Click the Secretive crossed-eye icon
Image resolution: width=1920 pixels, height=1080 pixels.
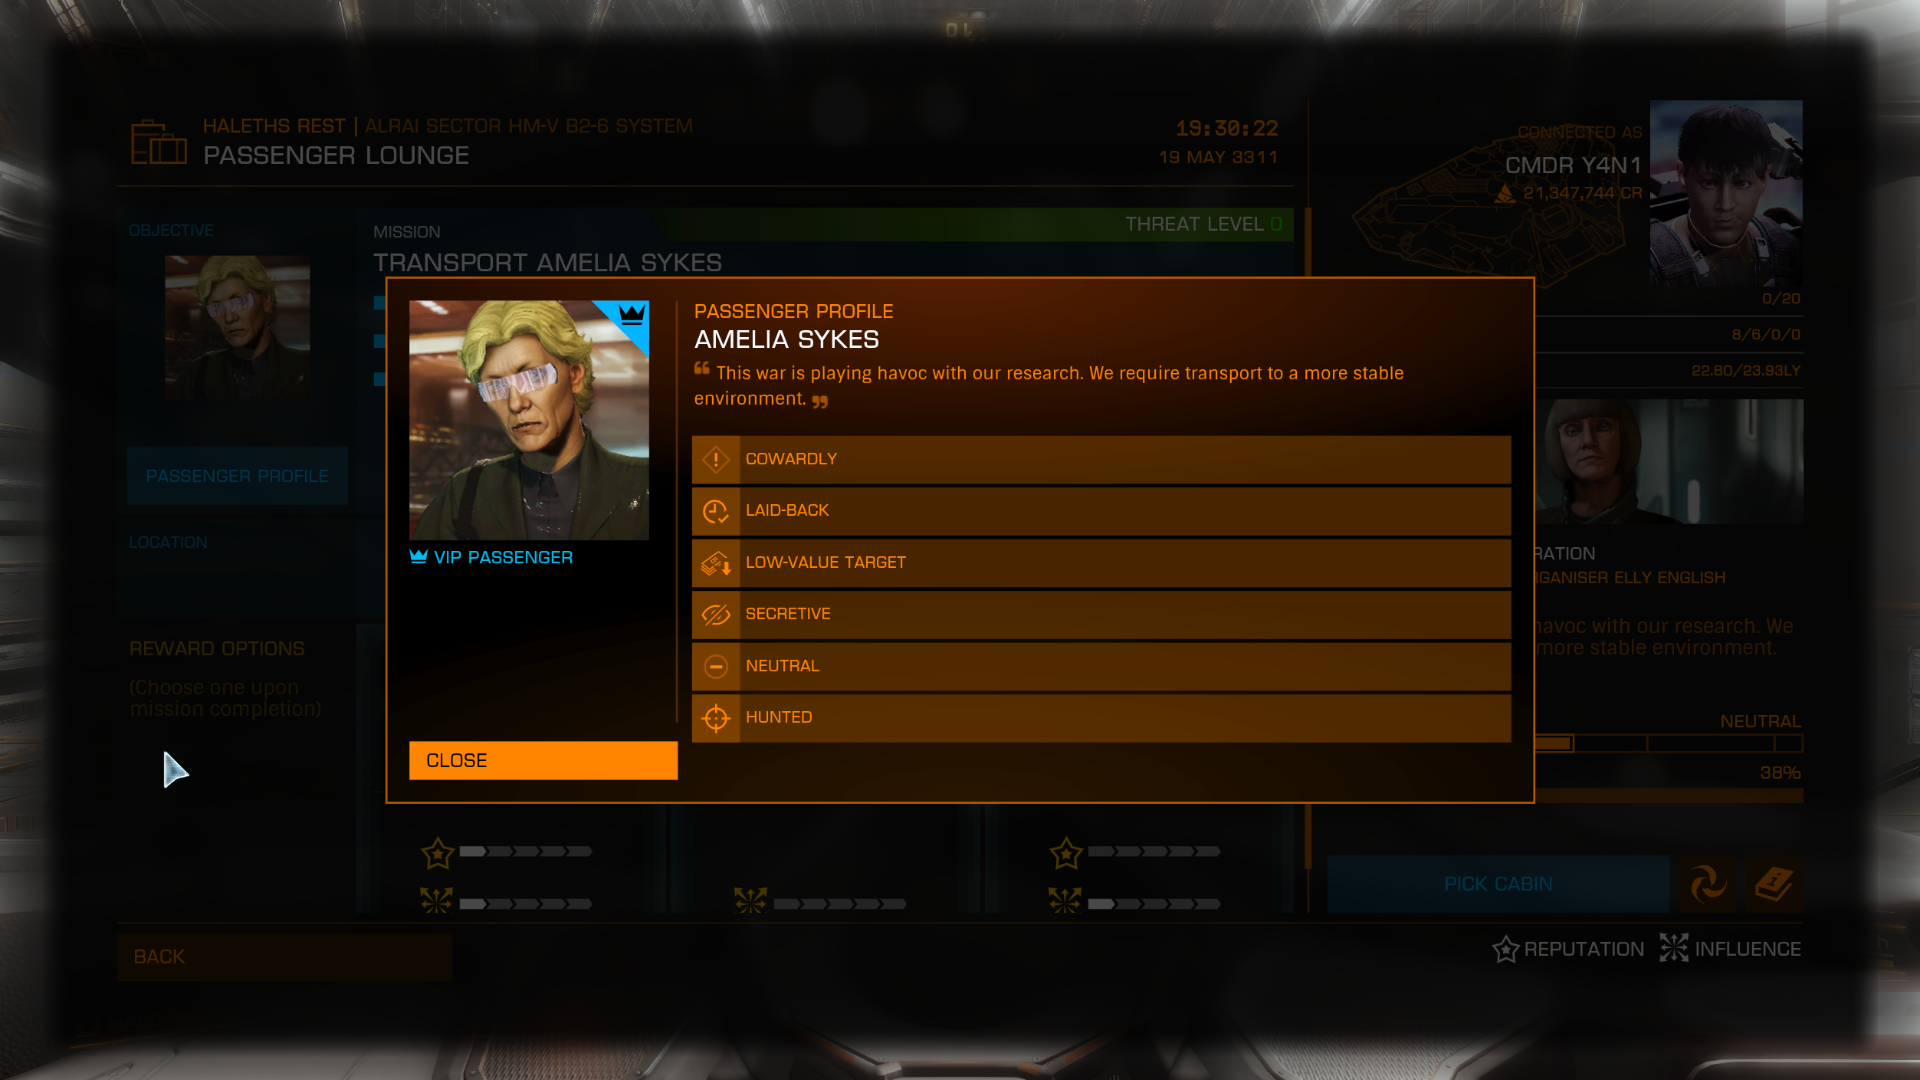click(716, 614)
